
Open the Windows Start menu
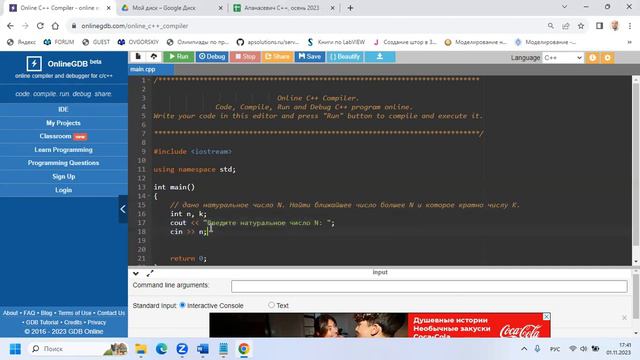15,349
